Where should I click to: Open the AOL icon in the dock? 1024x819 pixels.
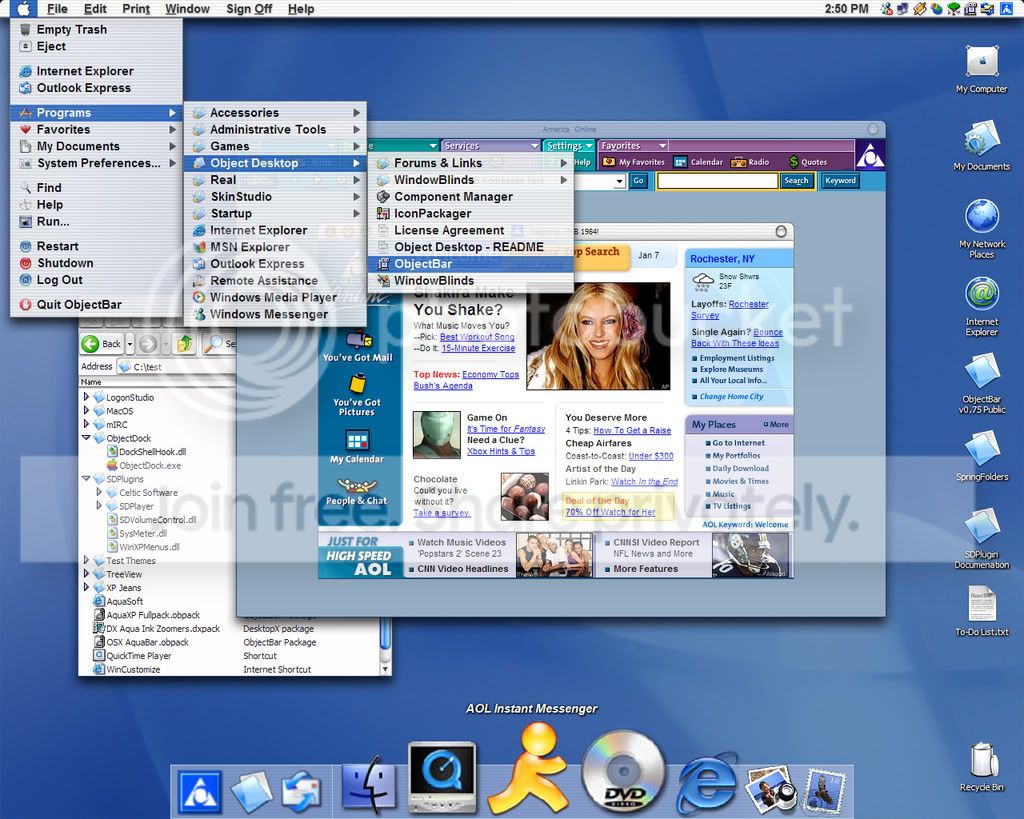pos(200,790)
